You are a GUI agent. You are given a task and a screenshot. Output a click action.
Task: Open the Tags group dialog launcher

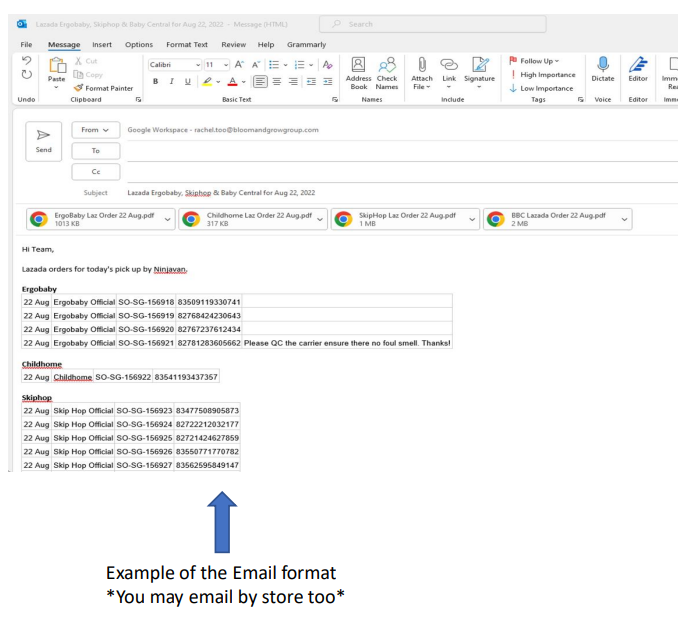click(580, 99)
